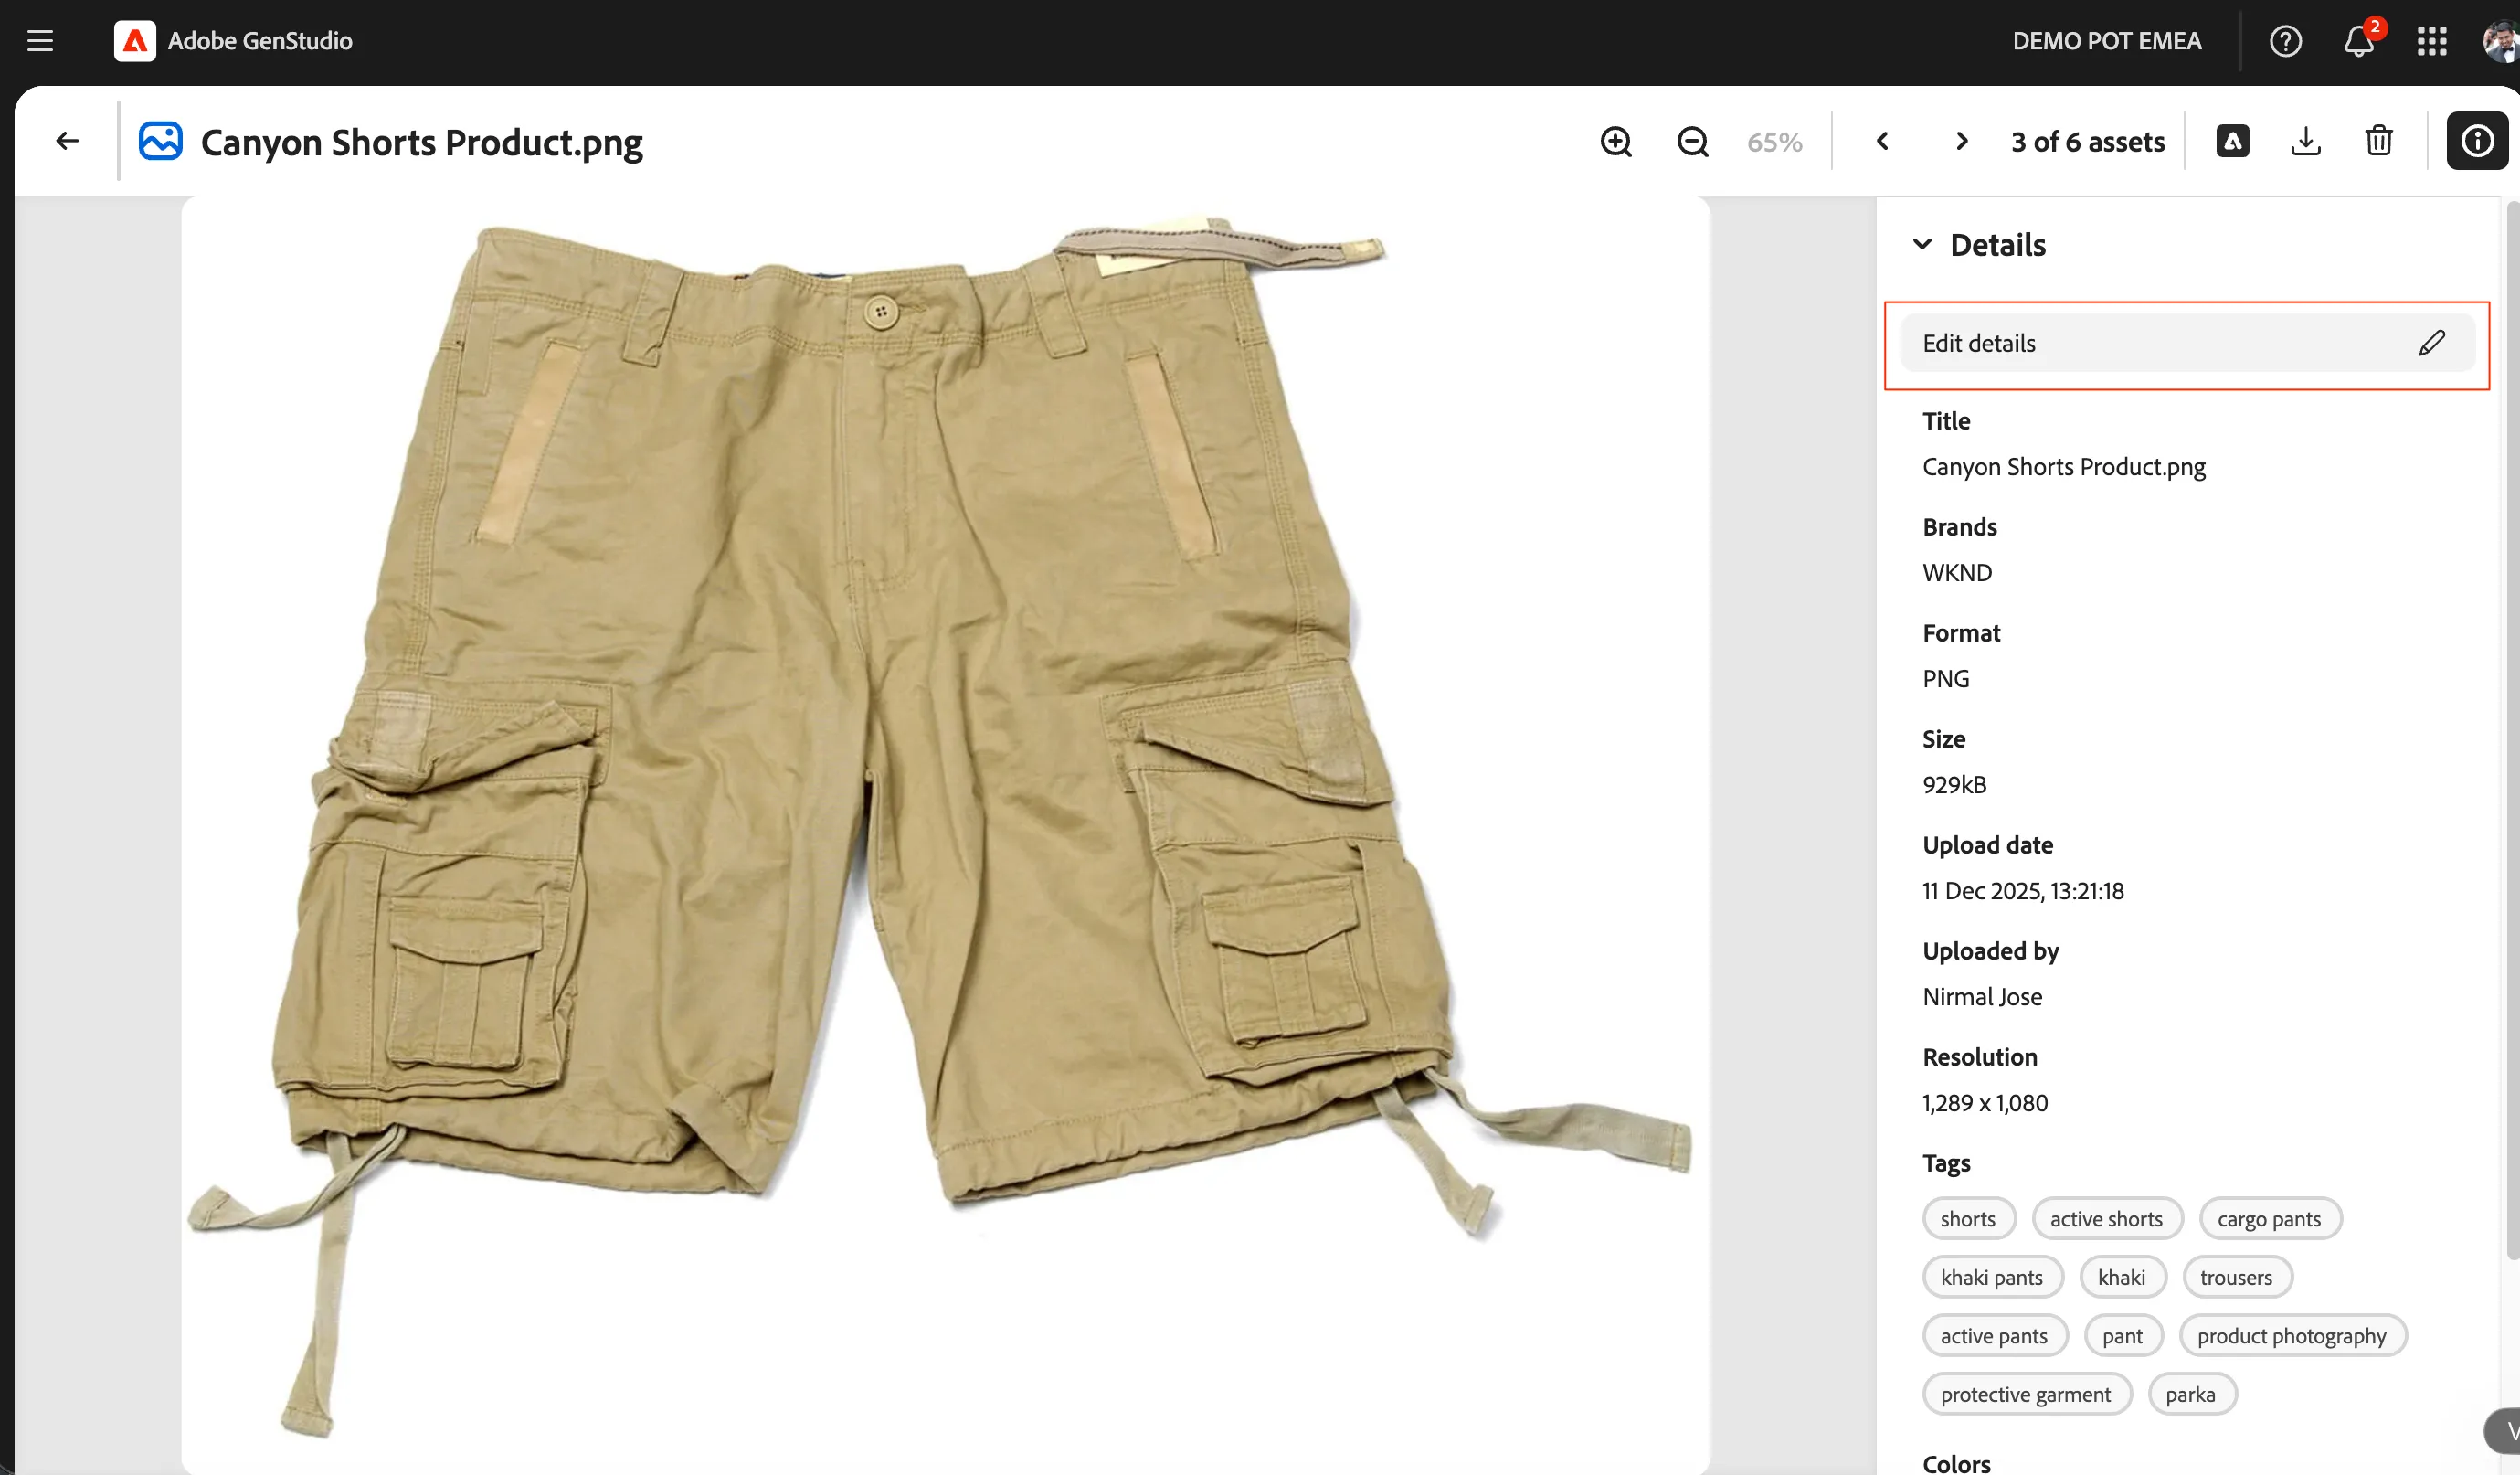The width and height of the screenshot is (2520, 1475).
Task: Click the Title value in Details
Action: point(2063,467)
